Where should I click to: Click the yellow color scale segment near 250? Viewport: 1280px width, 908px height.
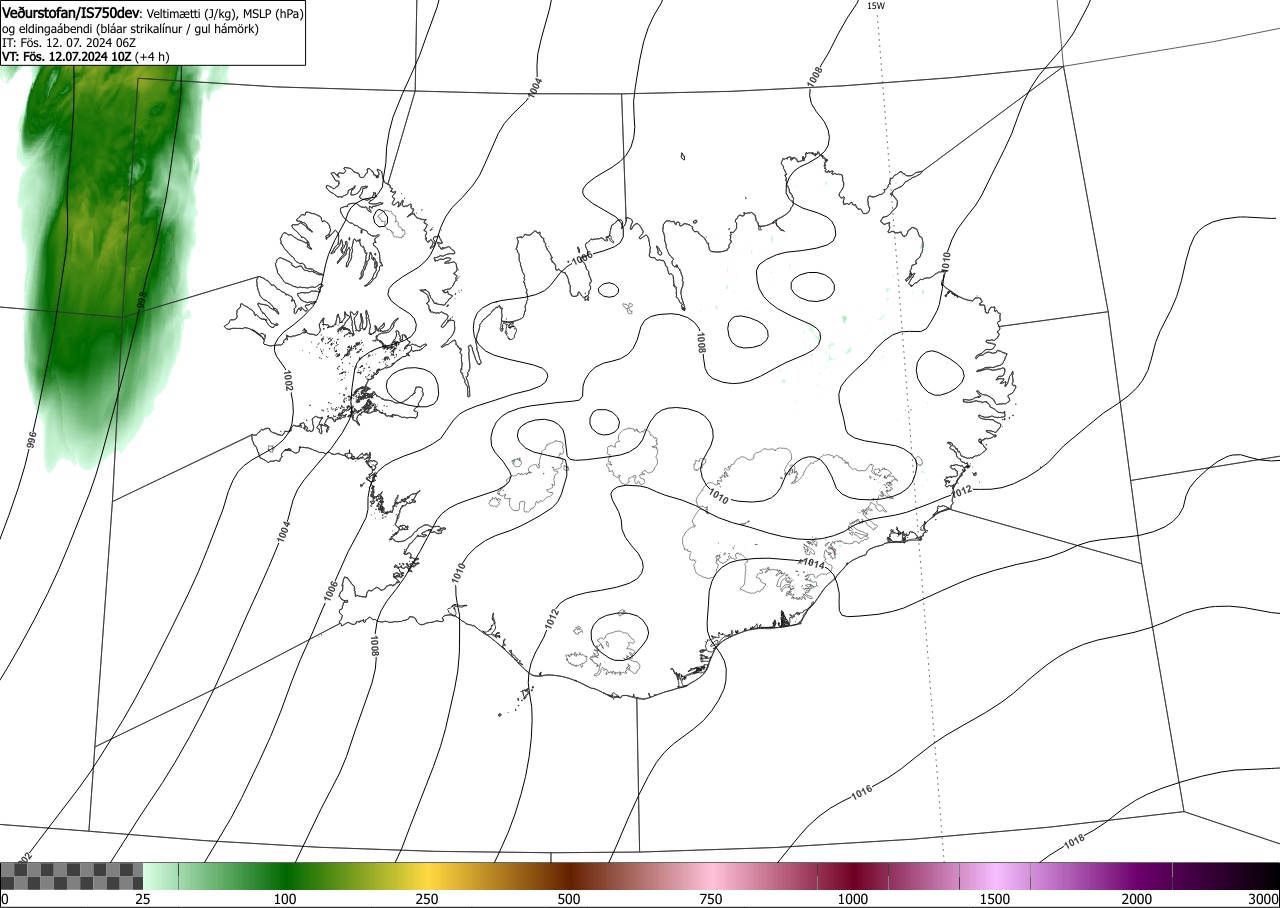click(427, 876)
